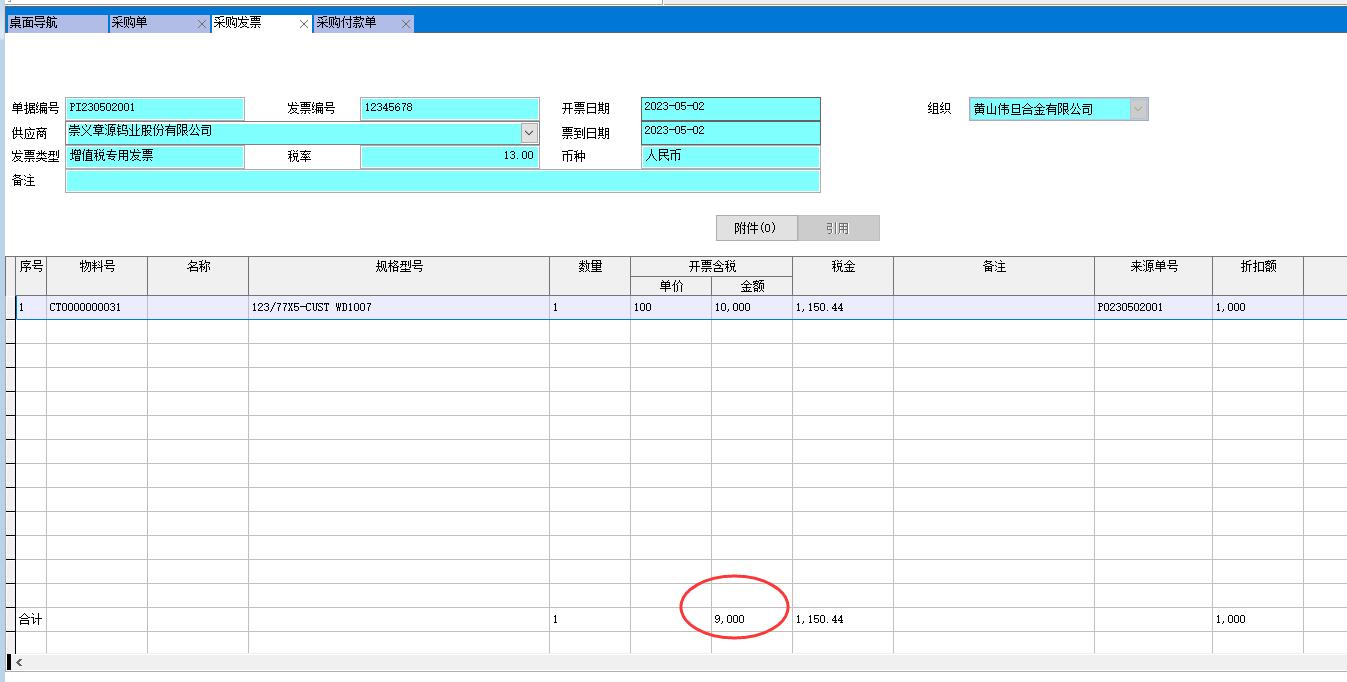Click the 票到日期 date field
The width and height of the screenshot is (1347, 682).
pyautogui.click(x=730, y=132)
